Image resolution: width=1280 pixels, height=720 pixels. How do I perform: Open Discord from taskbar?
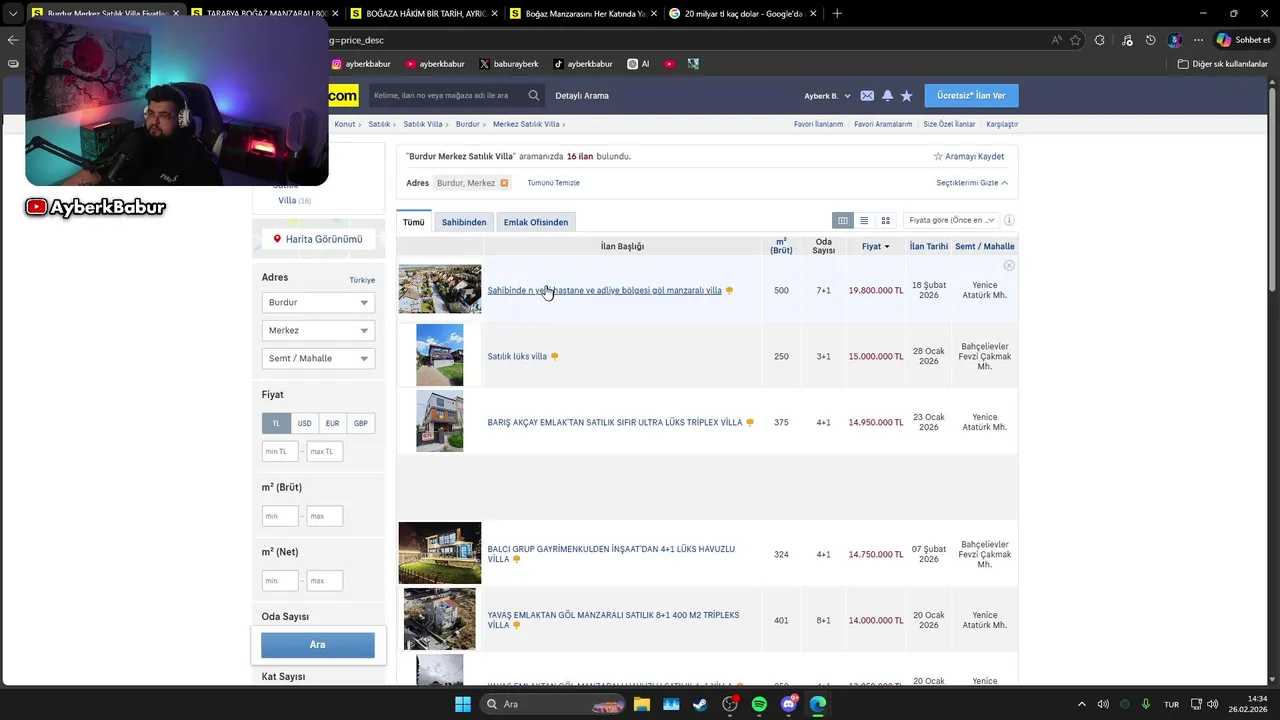[789, 704]
